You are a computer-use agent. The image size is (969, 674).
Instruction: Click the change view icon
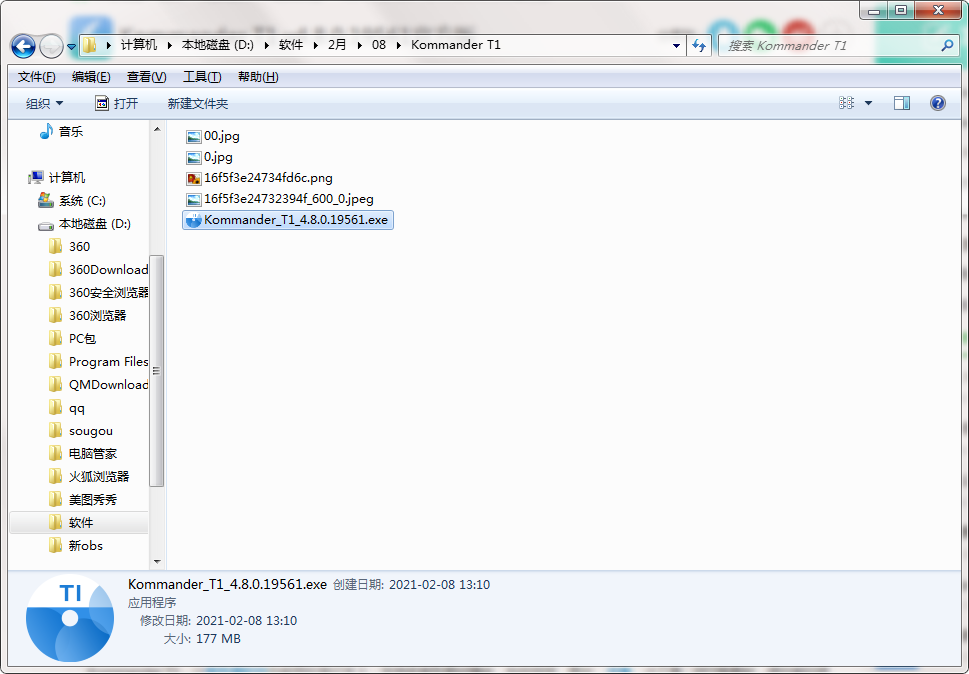(x=846, y=103)
